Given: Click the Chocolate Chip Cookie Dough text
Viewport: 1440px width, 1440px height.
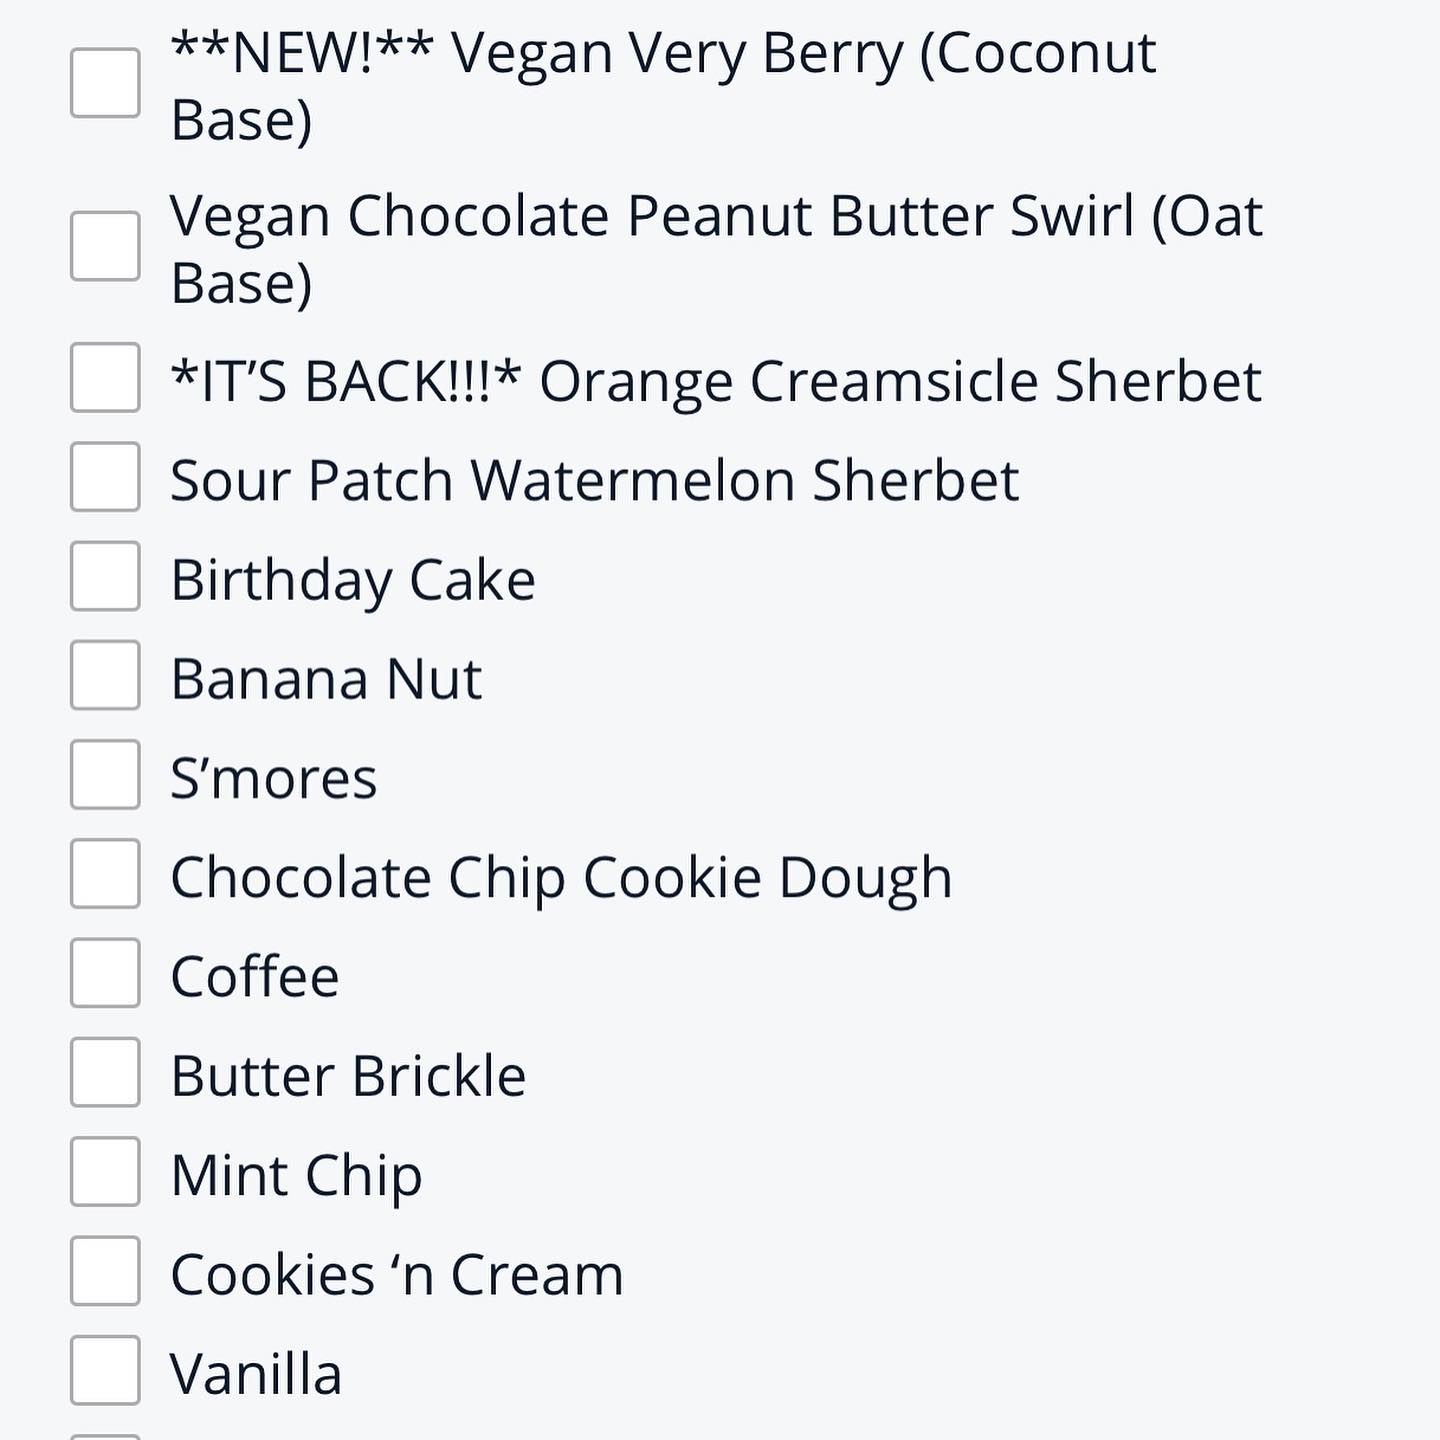Looking at the screenshot, I should point(560,878).
